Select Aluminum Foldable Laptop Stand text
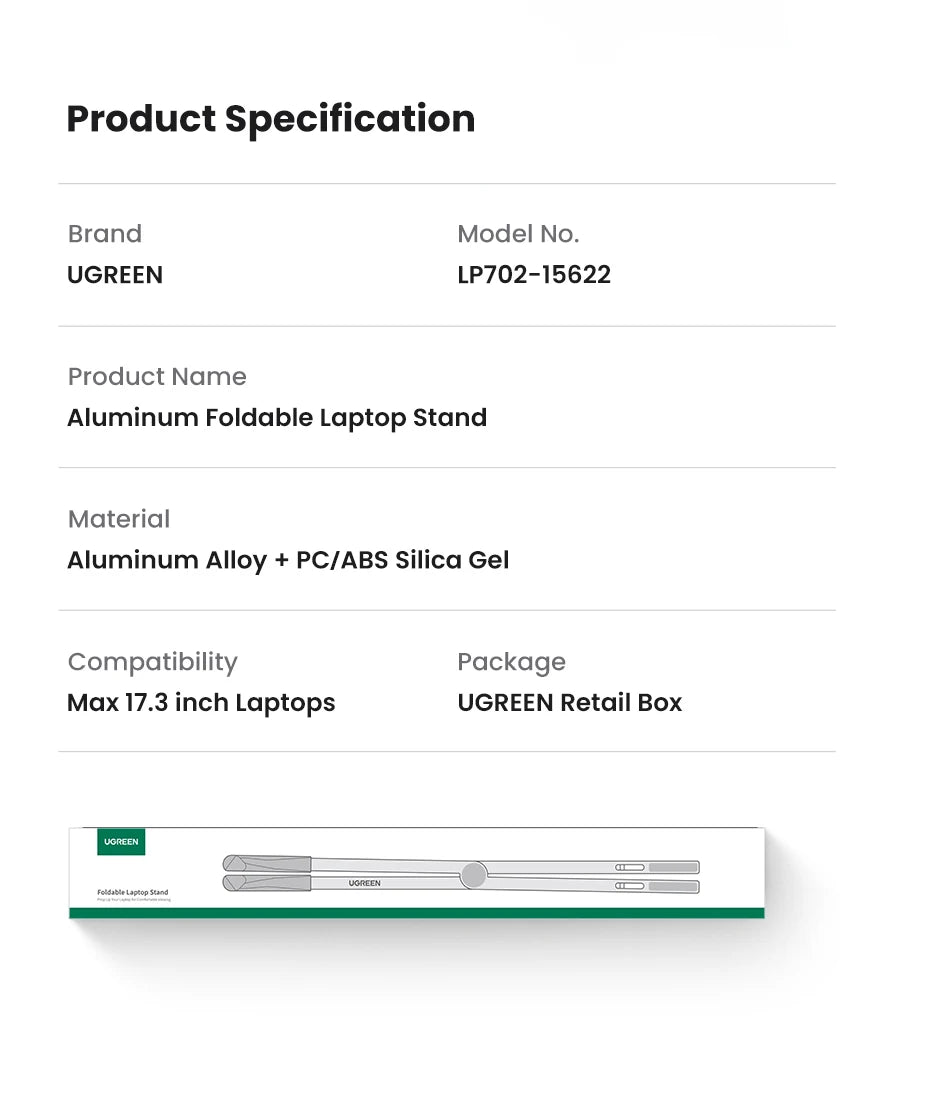This screenshot has height=1116, width=930. tap(277, 418)
